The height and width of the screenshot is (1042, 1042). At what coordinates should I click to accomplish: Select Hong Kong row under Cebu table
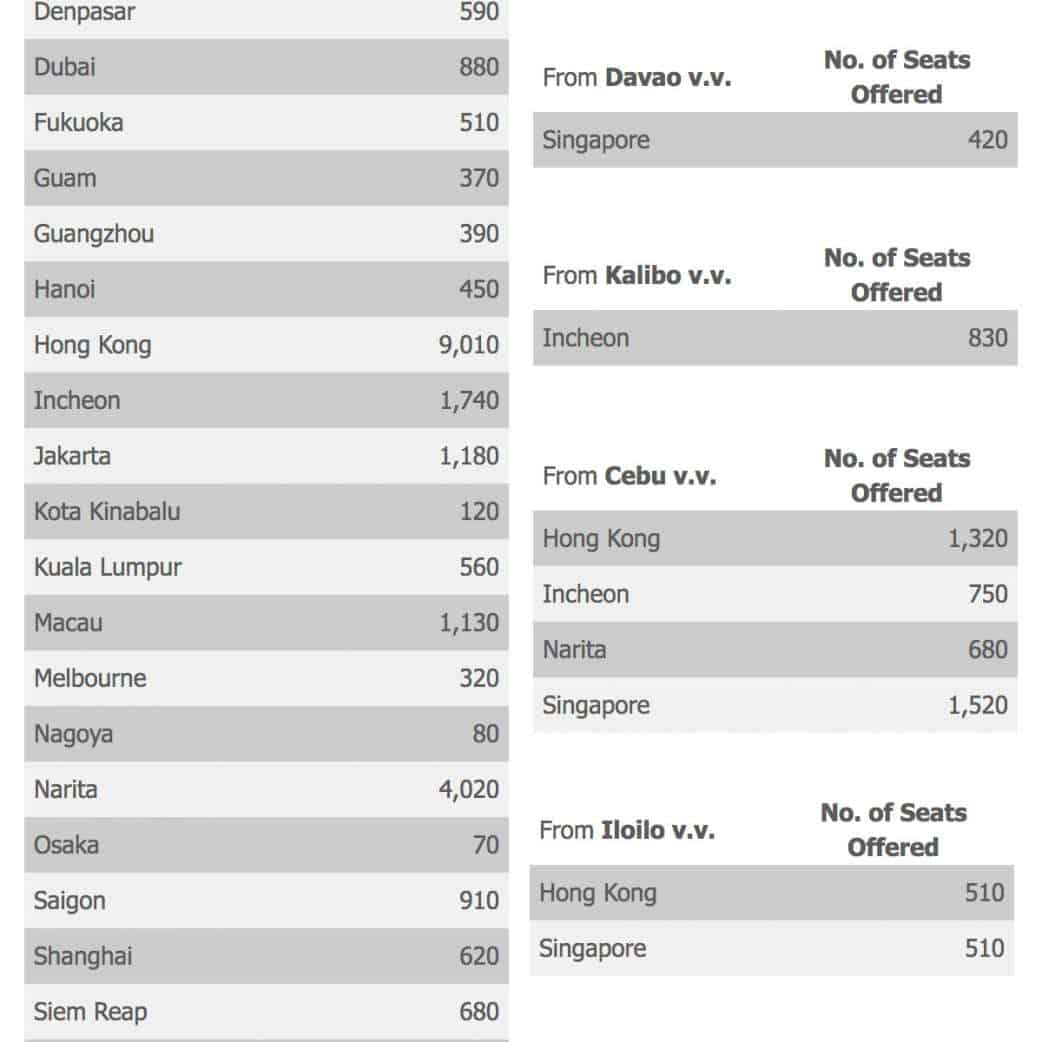pos(774,539)
